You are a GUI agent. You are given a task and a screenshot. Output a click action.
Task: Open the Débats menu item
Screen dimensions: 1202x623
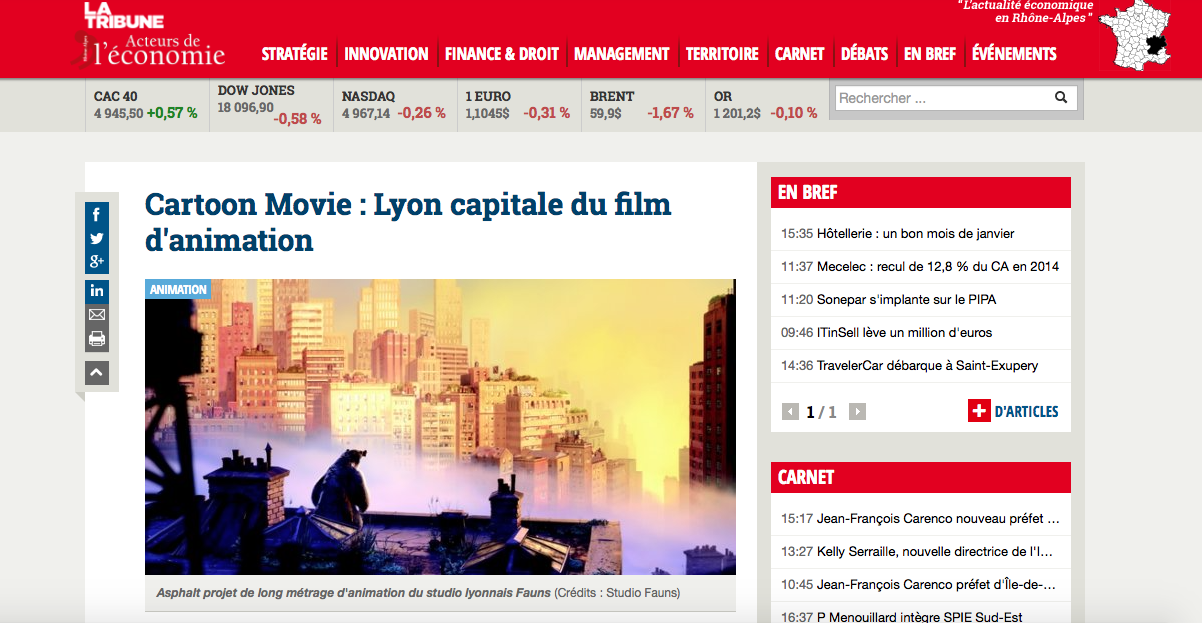(x=864, y=54)
